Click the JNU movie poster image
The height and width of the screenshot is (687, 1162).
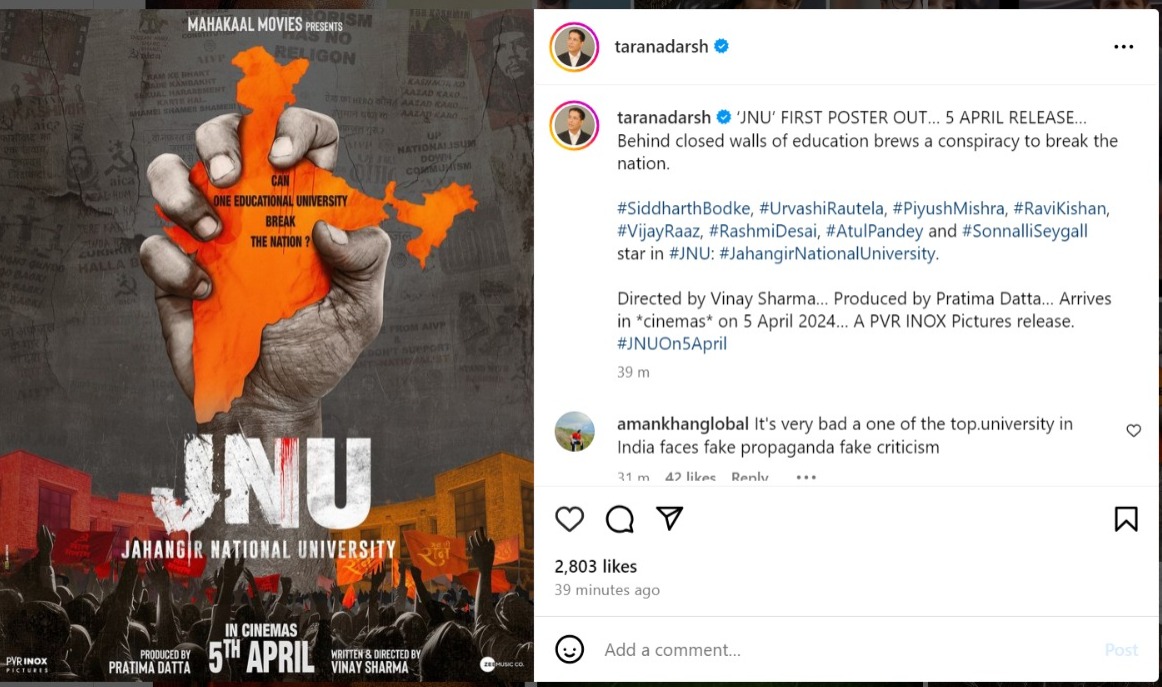point(267,345)
